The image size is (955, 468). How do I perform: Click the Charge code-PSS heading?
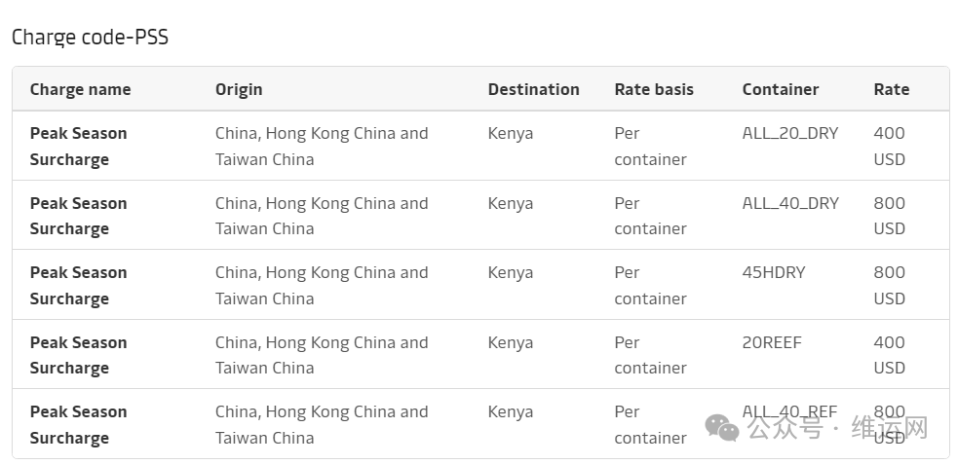pyautogui.click(x=90, y=37)
